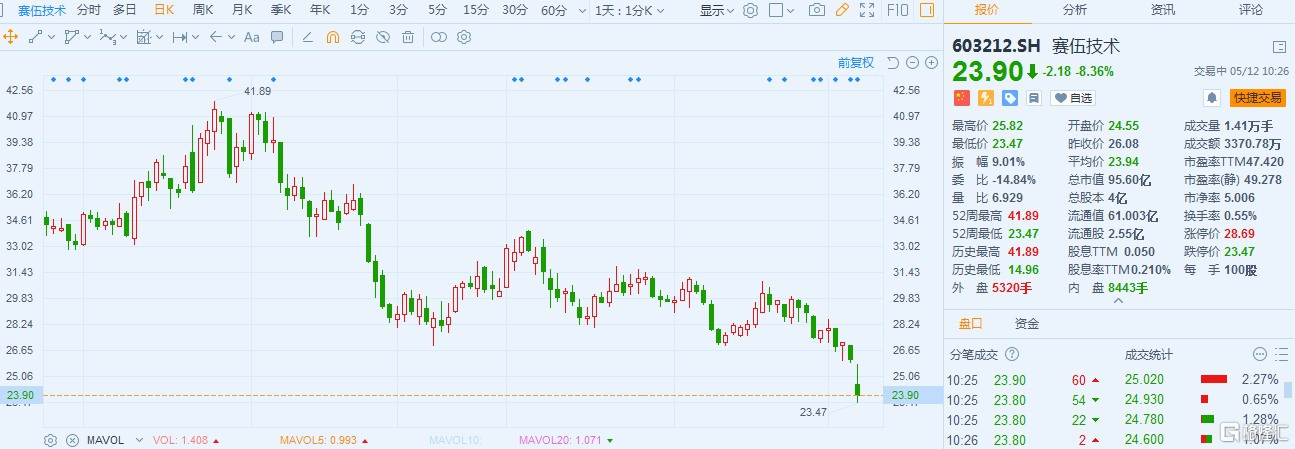The image size is (1295, 449).
Task: Open the 分析 analysis tab
Action: 1075,10
